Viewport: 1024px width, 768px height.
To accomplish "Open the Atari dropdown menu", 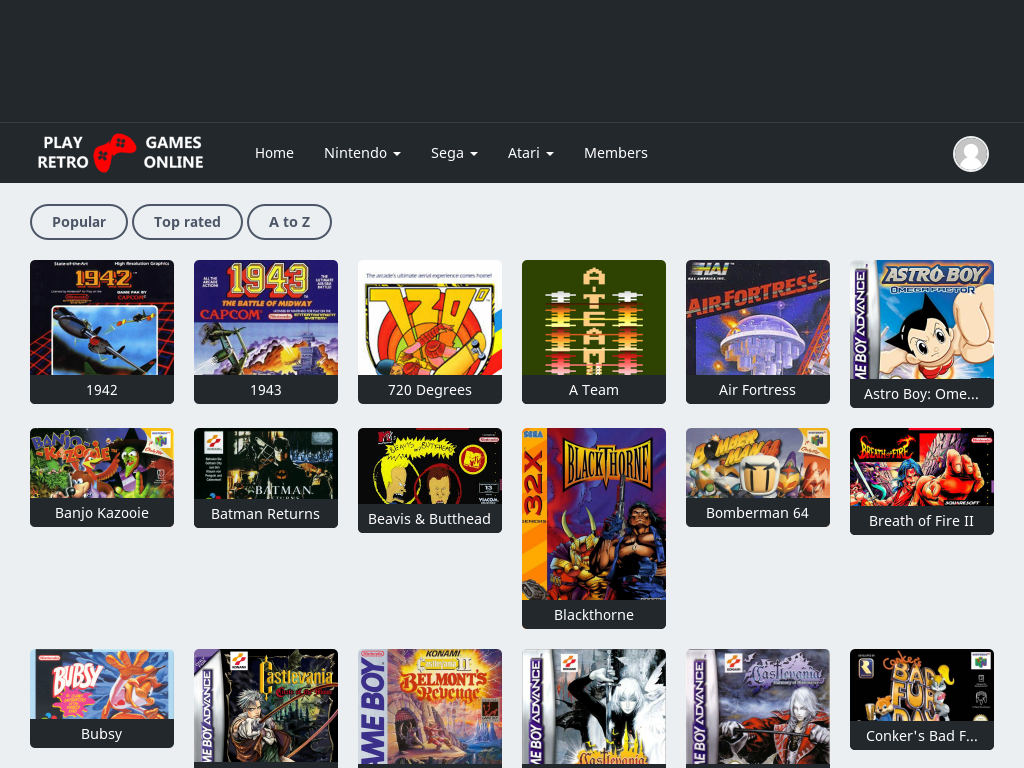I will [531, 153].
